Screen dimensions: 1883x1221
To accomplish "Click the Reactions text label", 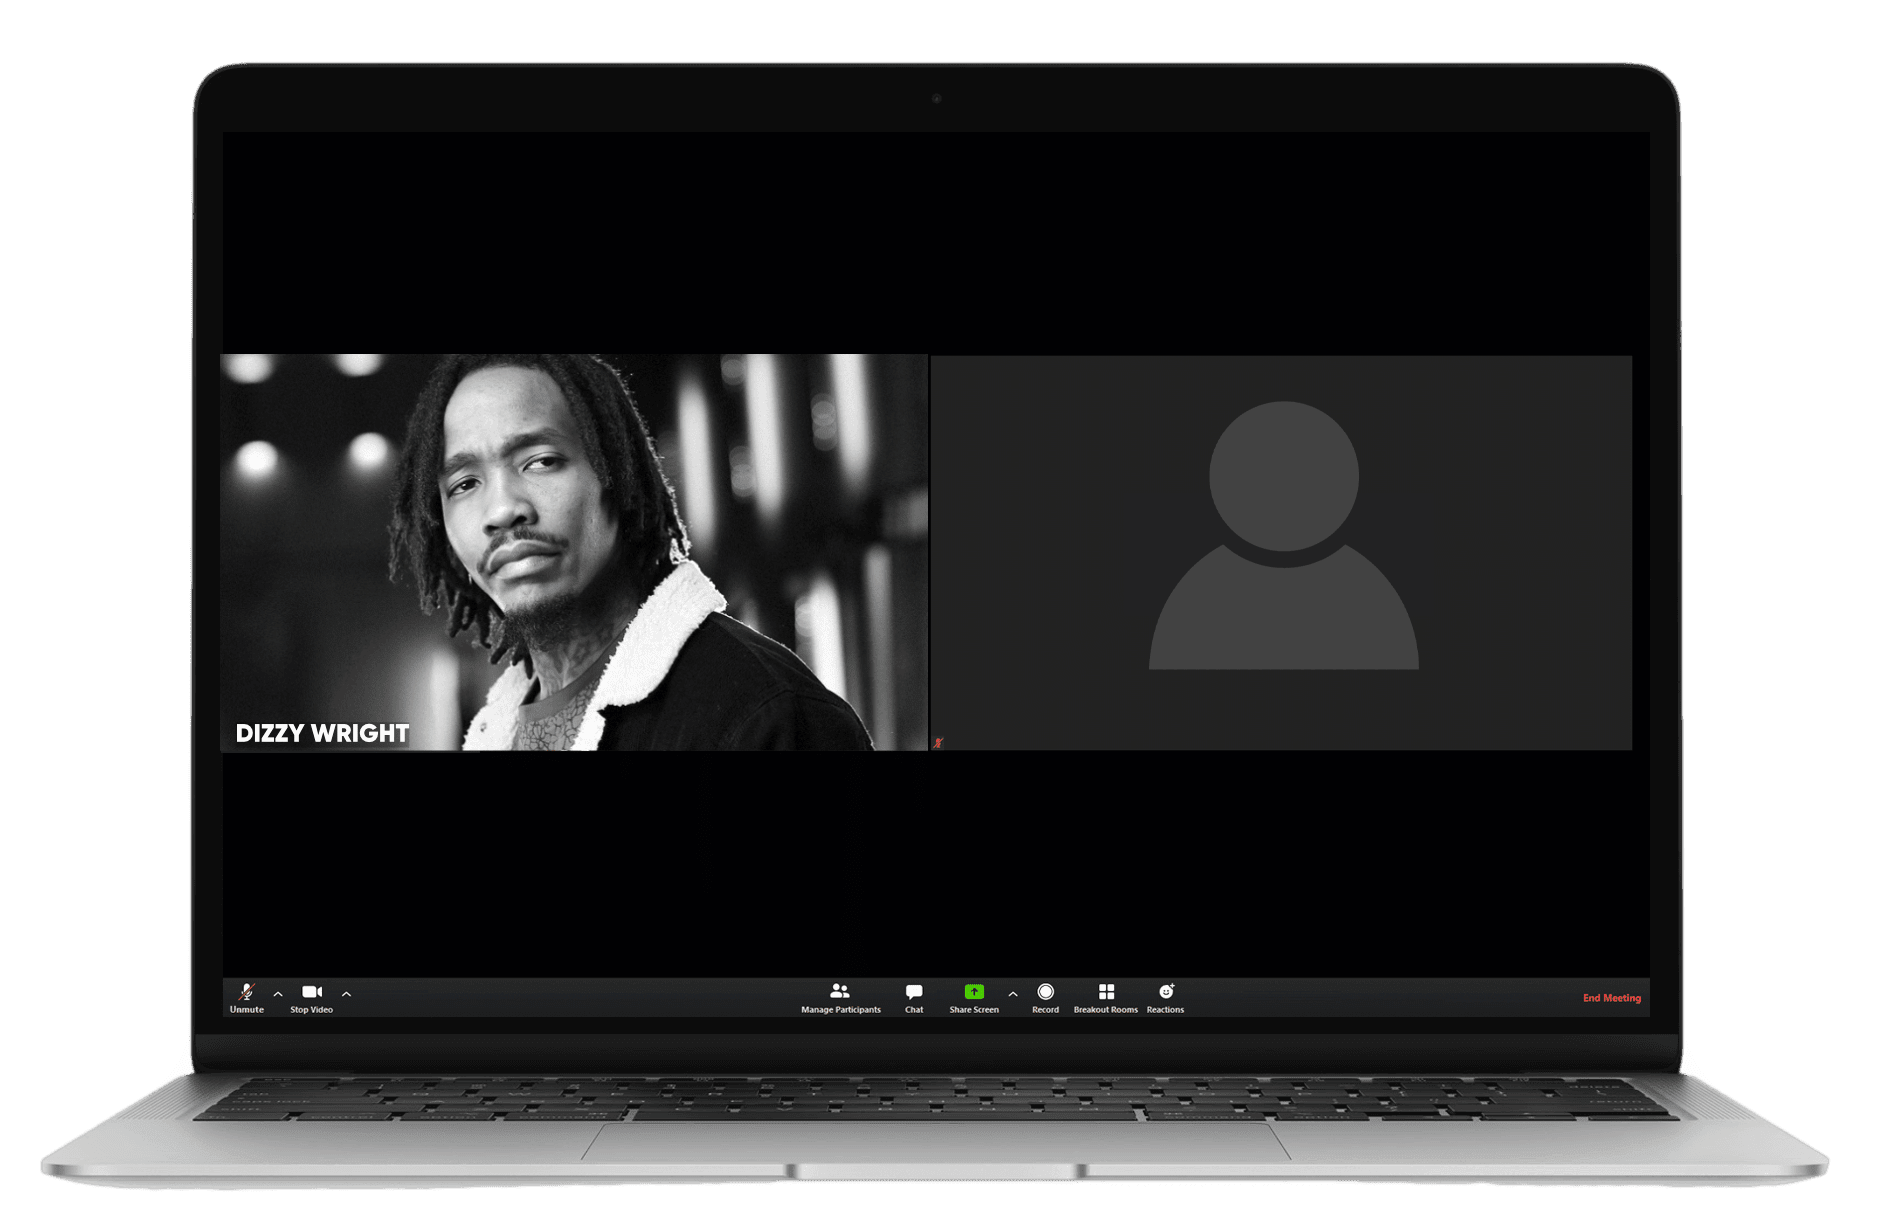I will pos(1165,1010).
